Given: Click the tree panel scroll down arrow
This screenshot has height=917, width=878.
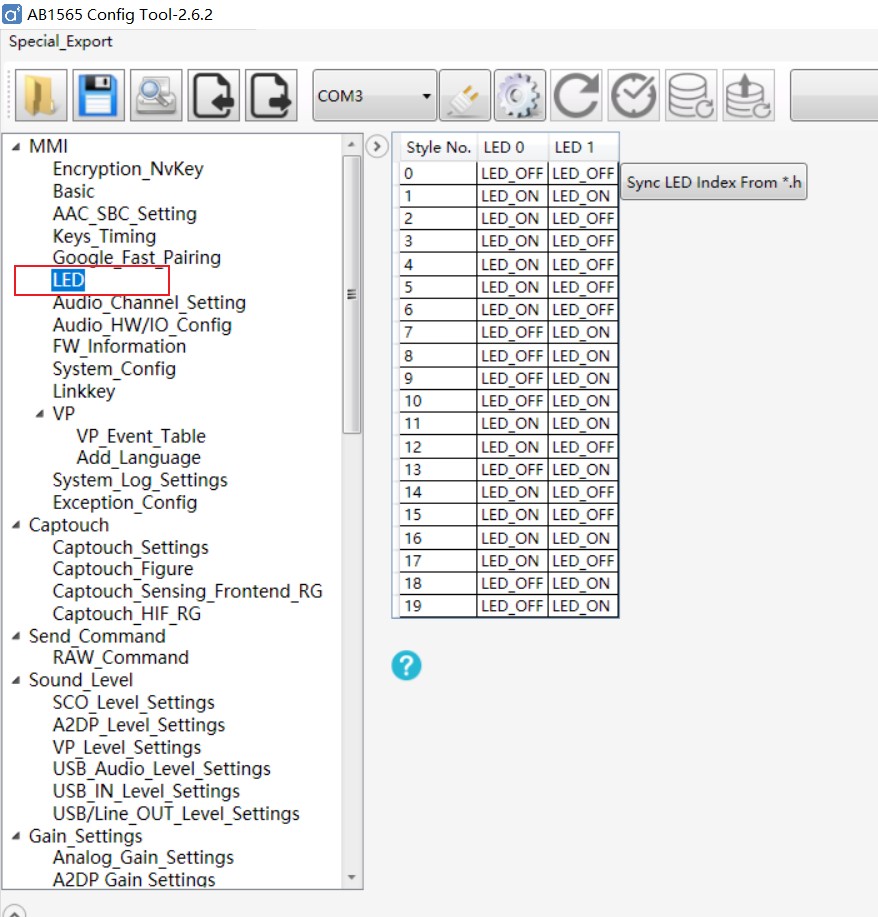Looking at the screenshot, I should (x=351, y=878).
